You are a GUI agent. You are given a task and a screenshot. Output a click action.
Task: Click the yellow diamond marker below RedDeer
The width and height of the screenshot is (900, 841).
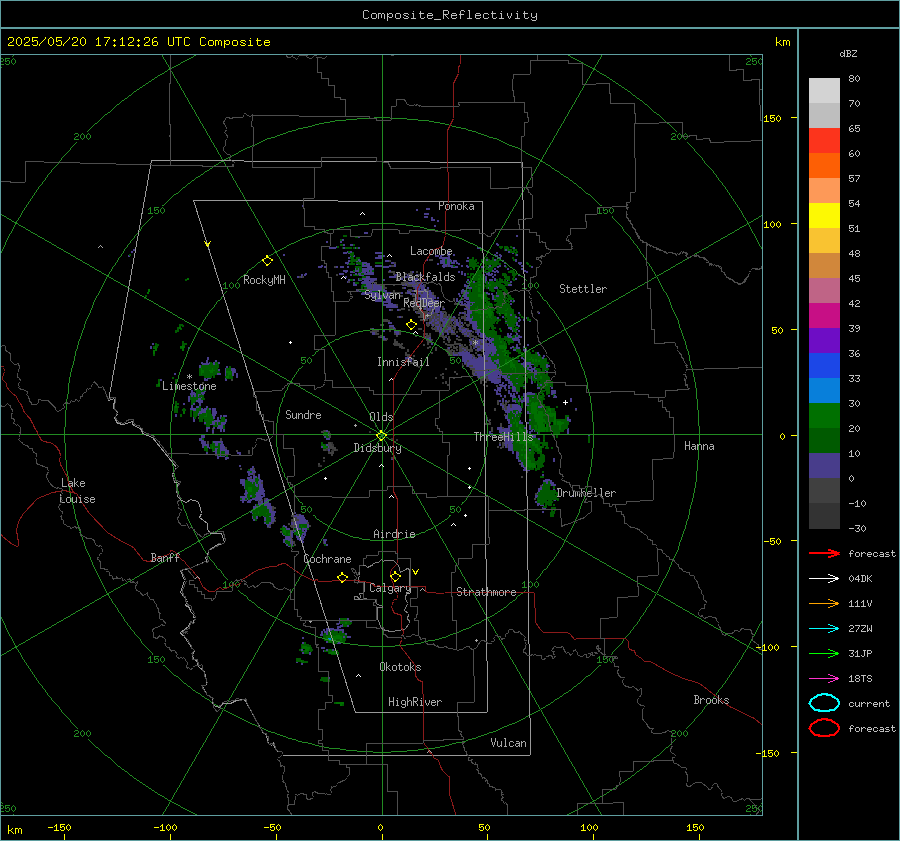click(412, 325)
